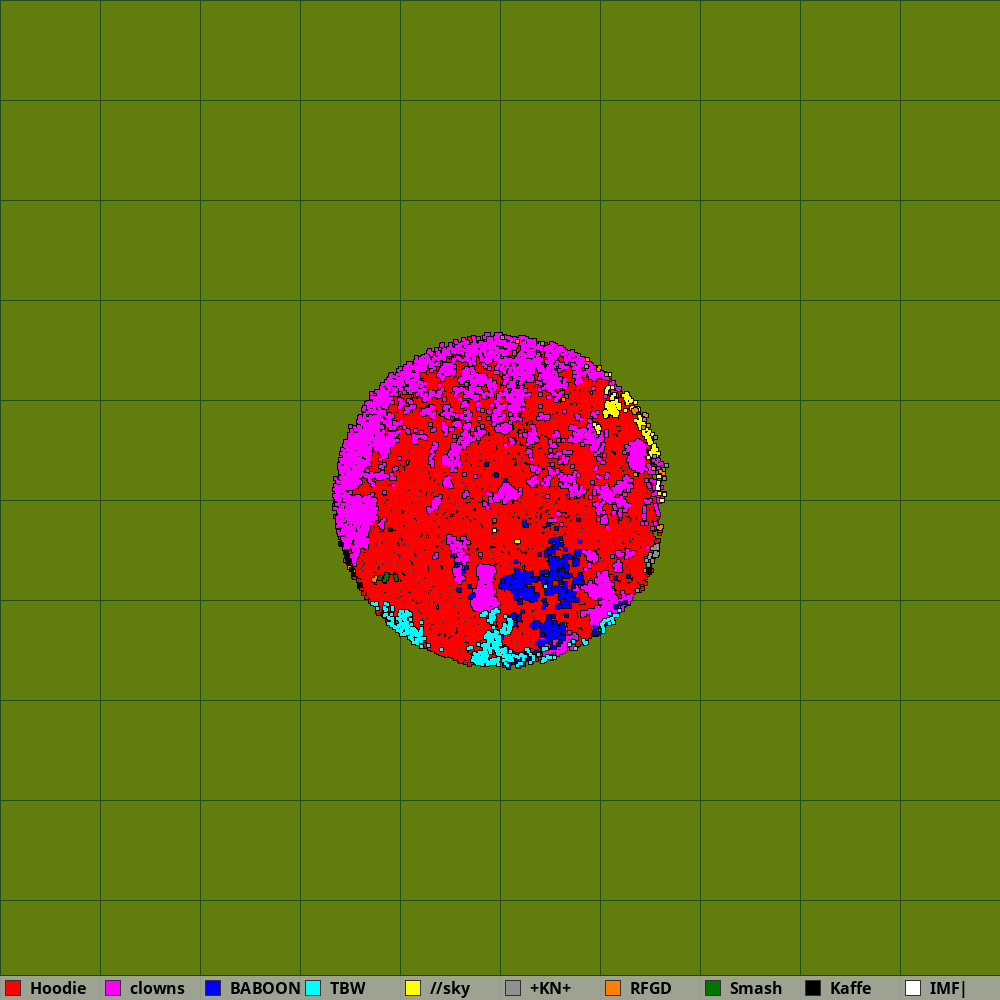
Task: Select the Kaffe legend text
Action: [x=850, y=988]
